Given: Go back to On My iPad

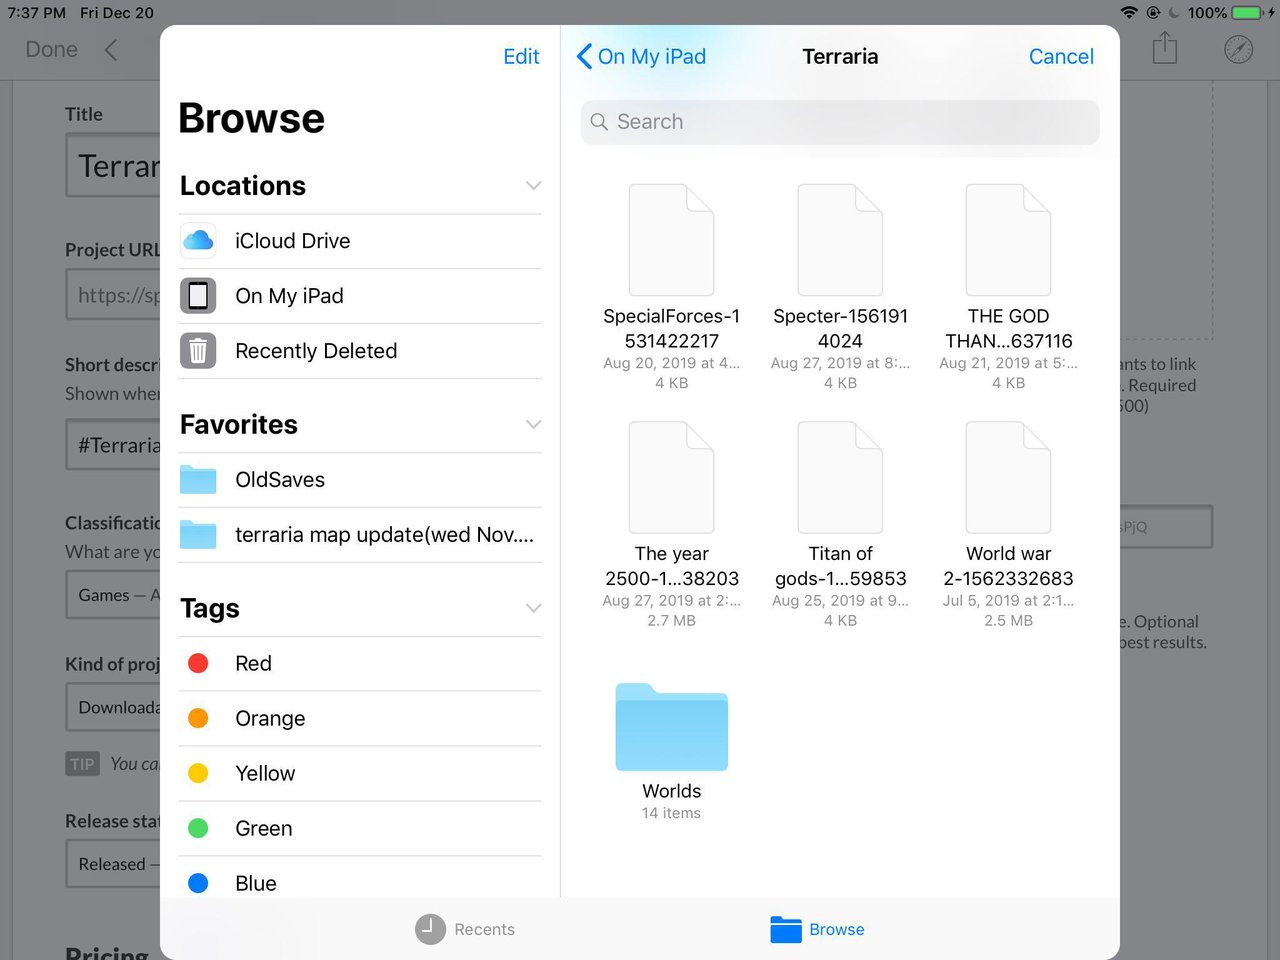Looking at the screenshot, I should pos(641,57).
